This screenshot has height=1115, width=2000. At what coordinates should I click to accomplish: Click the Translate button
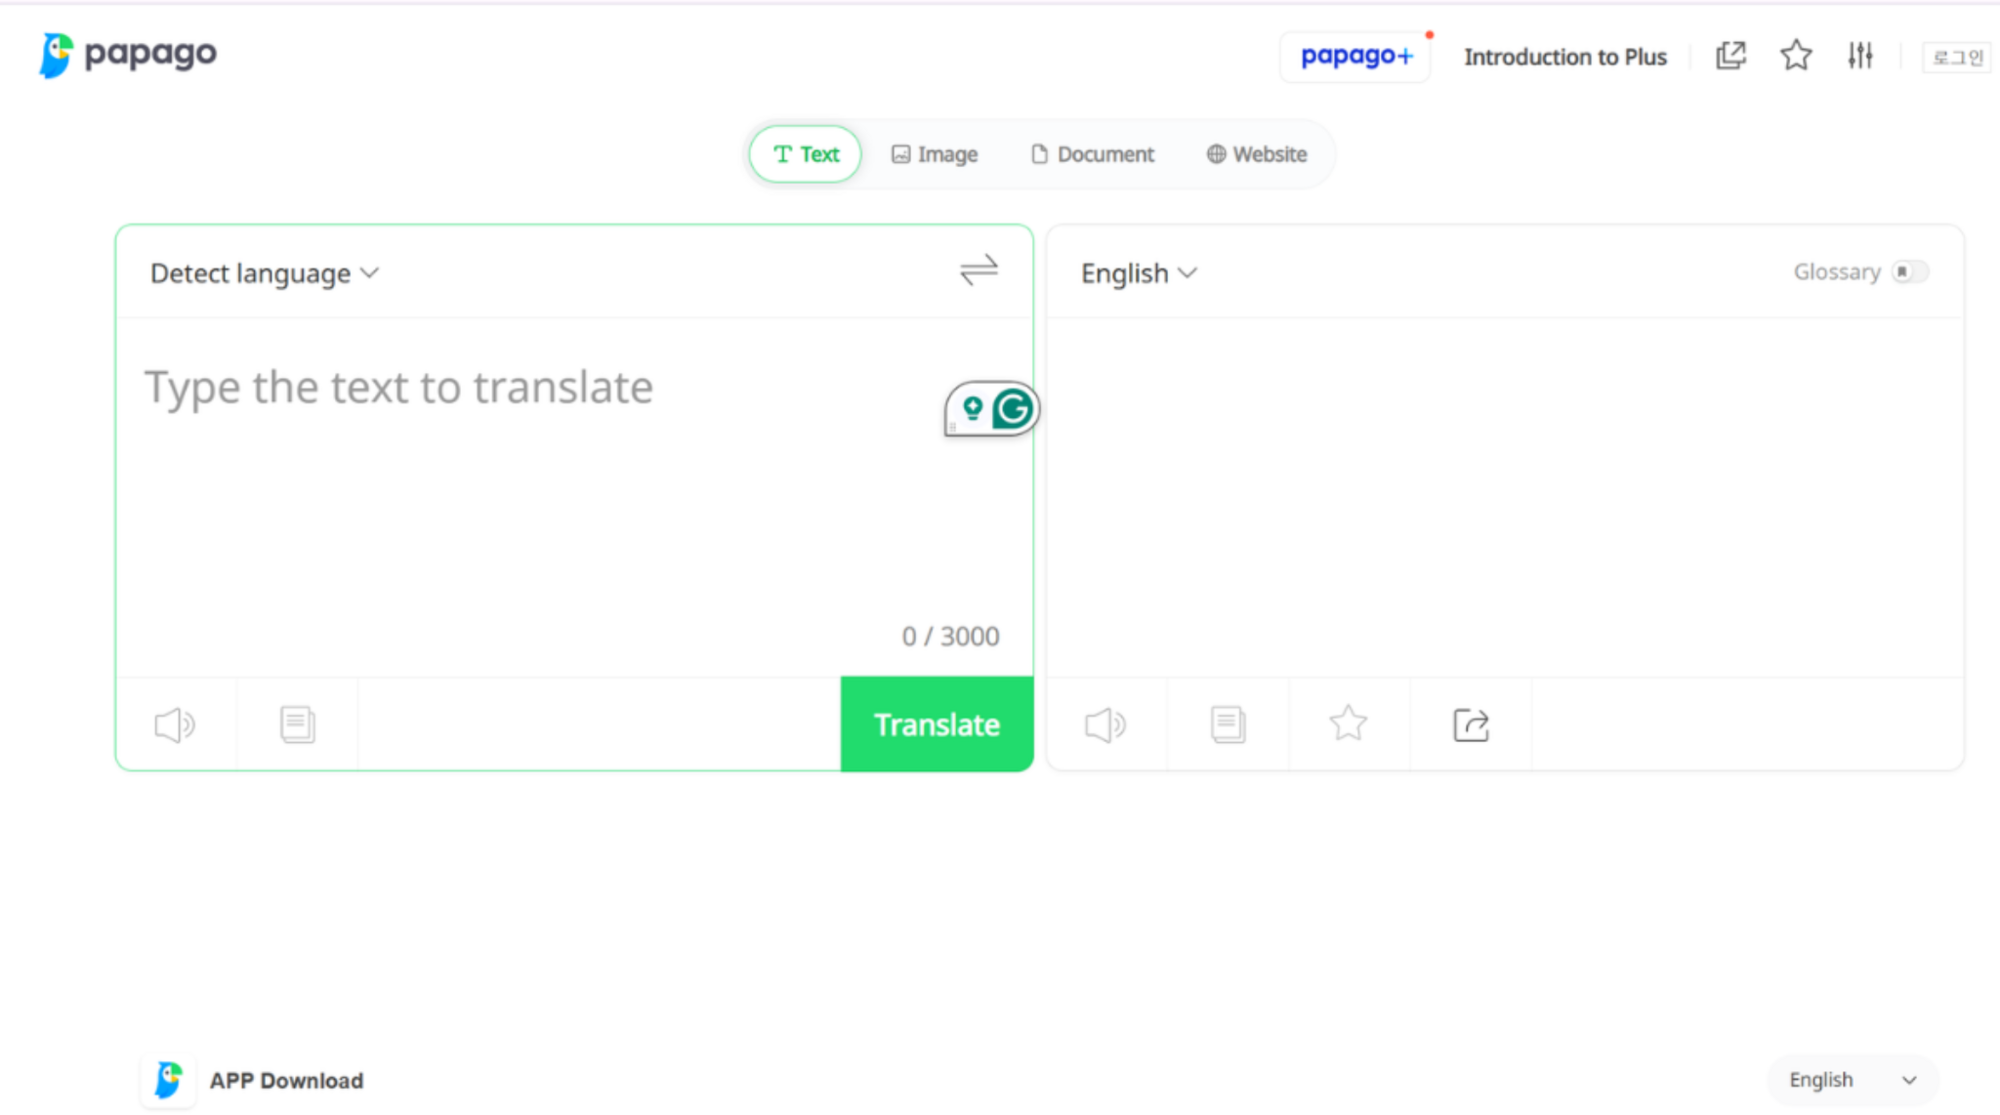[x=936, y=723]
